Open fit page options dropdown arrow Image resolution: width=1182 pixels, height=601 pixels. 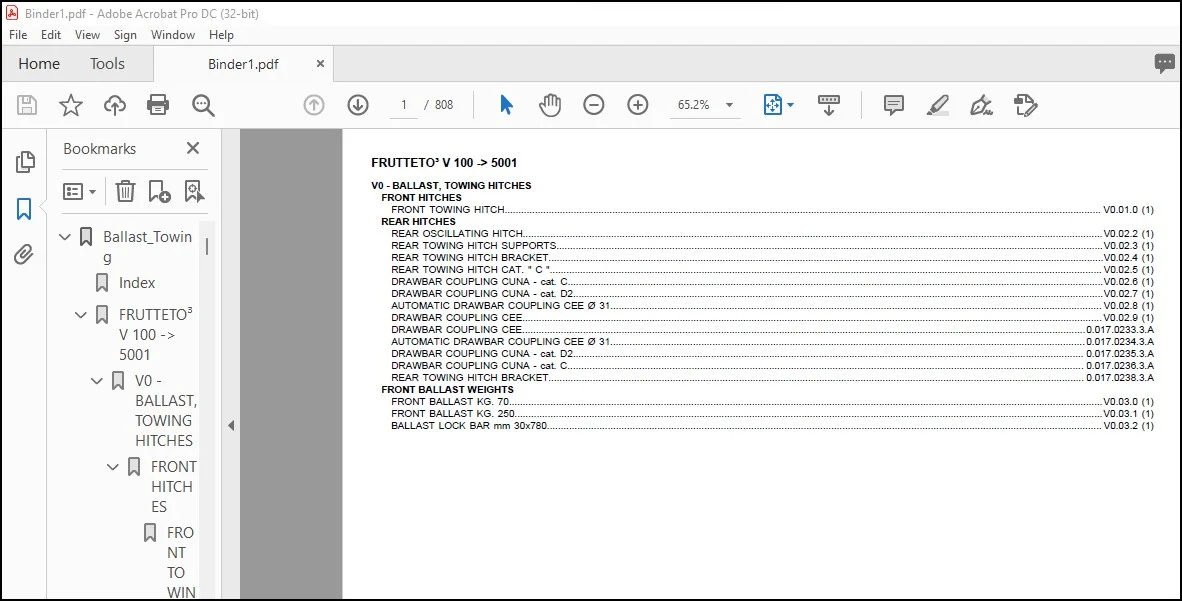(790, 105)
